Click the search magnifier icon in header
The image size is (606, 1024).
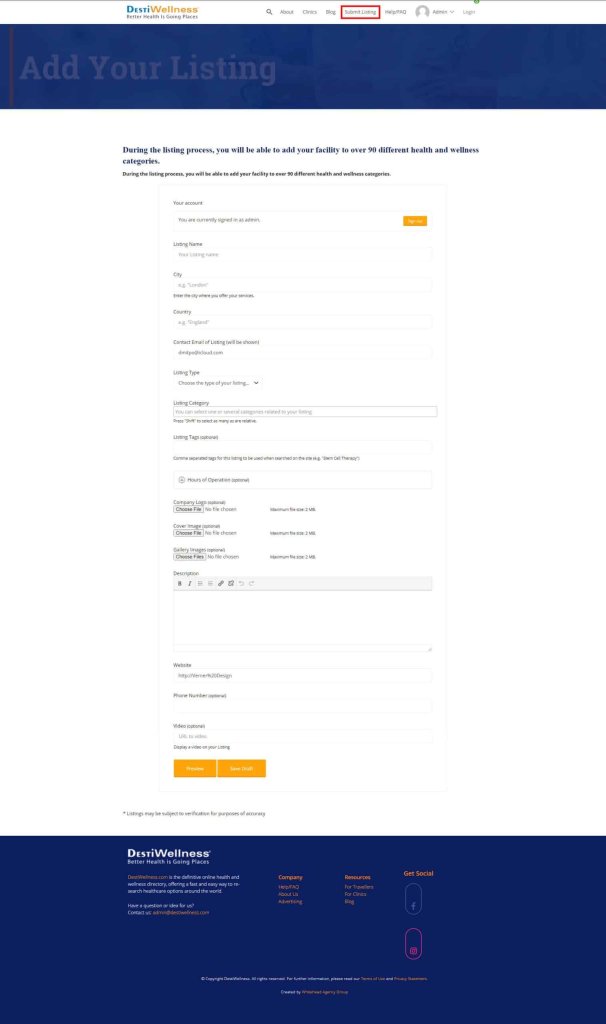(269, 12)
